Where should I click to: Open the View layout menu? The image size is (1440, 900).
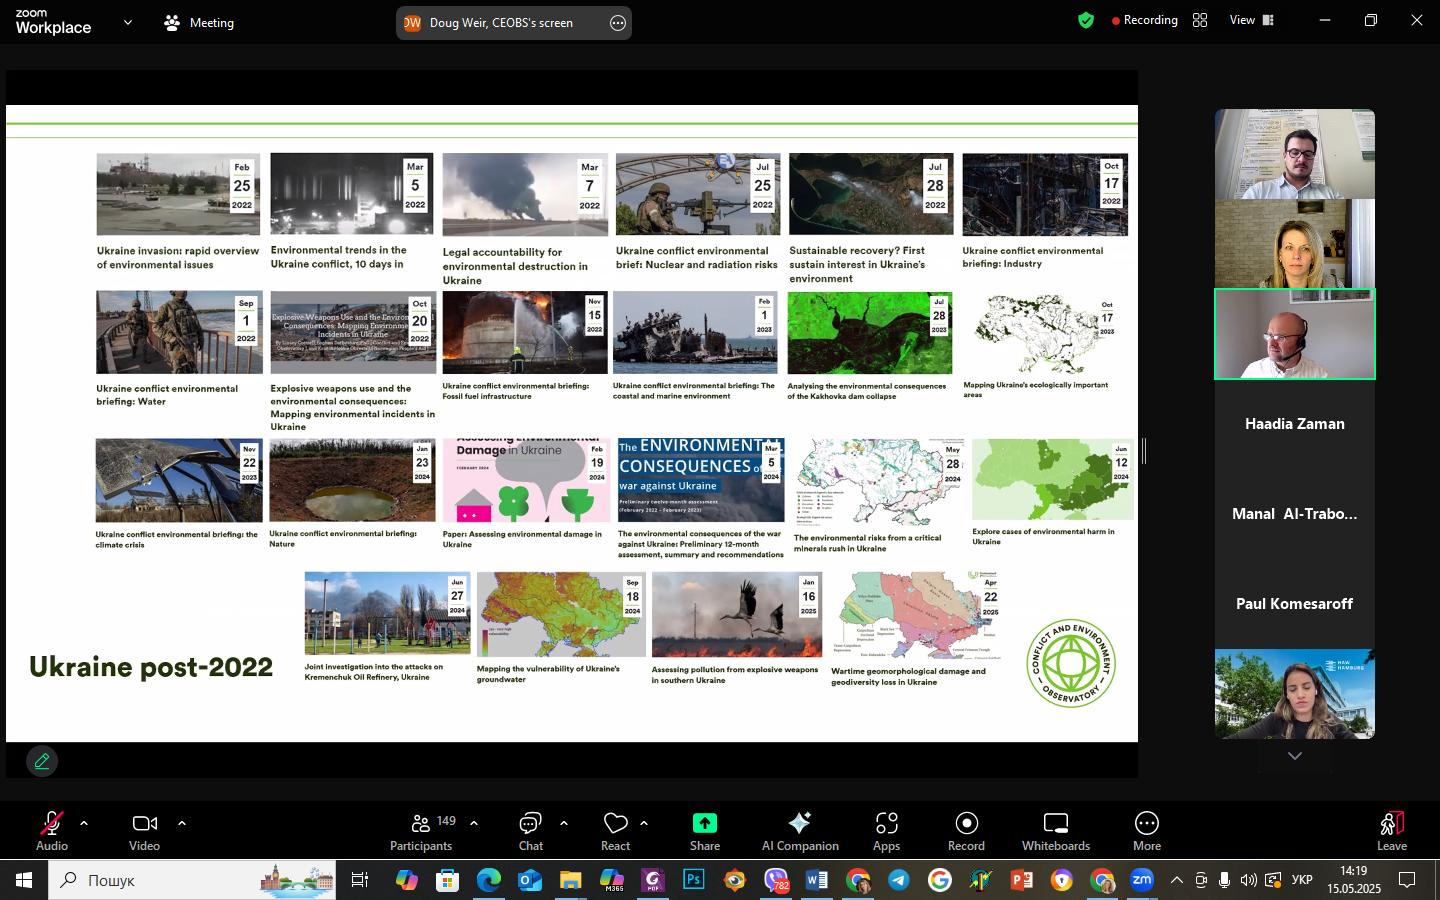click(x=1252, y=20)
